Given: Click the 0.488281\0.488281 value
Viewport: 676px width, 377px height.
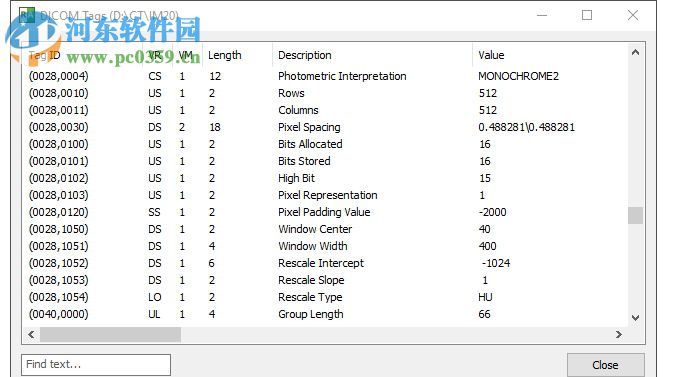Looking at the screenshot, I should [526, 127].
